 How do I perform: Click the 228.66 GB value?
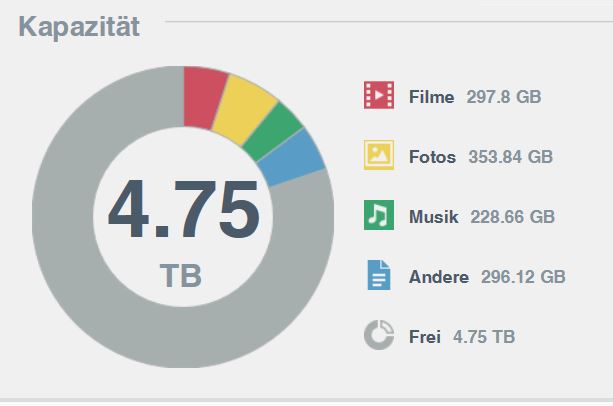[513, 217]
